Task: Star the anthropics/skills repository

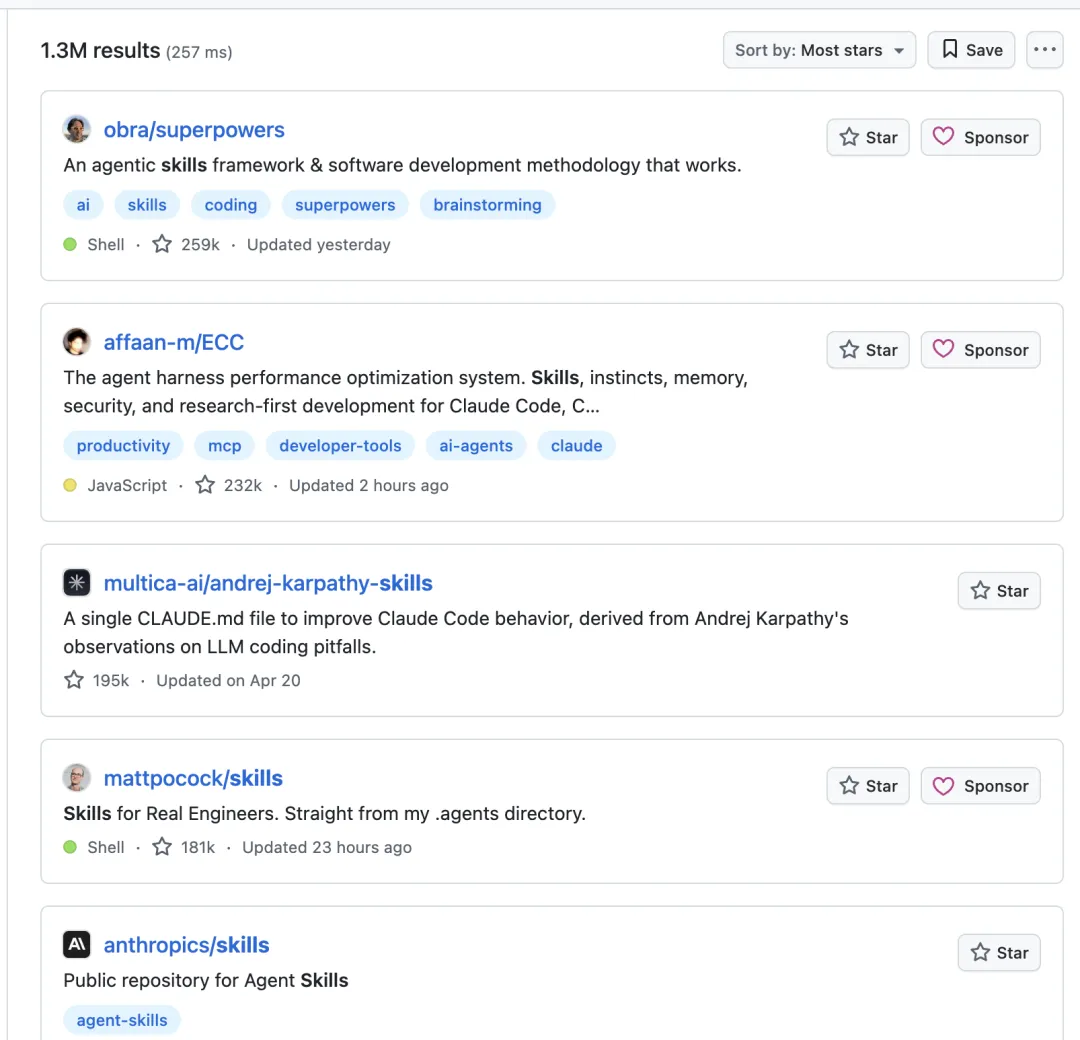Action: 999,953
